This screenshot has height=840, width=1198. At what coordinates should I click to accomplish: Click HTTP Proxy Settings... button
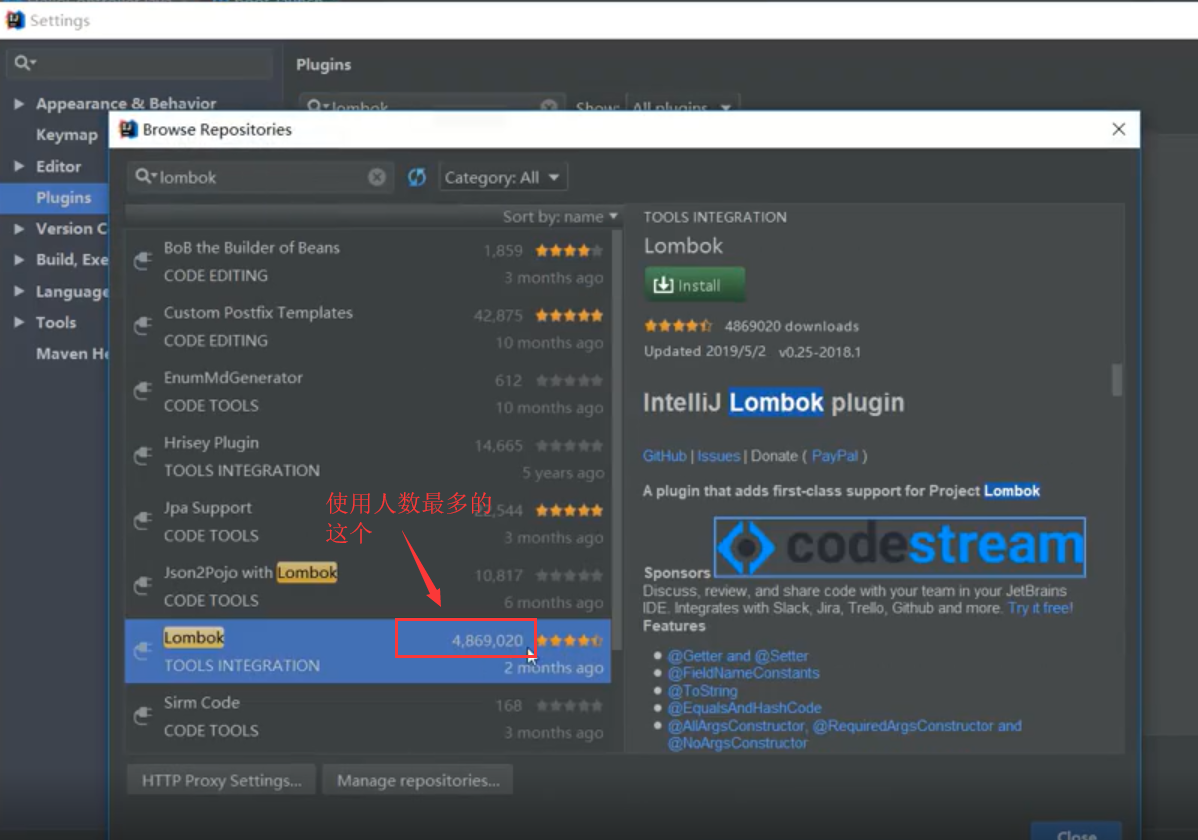point(221,780)
